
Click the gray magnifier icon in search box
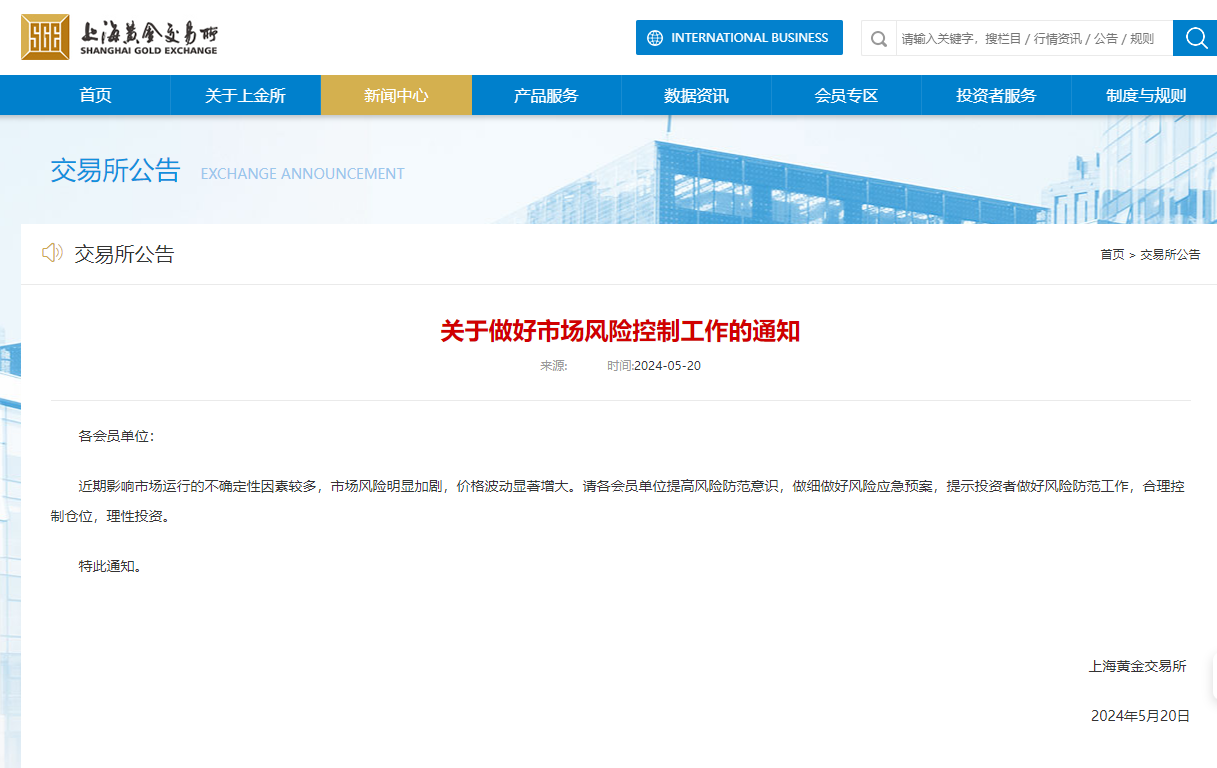[x=879, y=39]
